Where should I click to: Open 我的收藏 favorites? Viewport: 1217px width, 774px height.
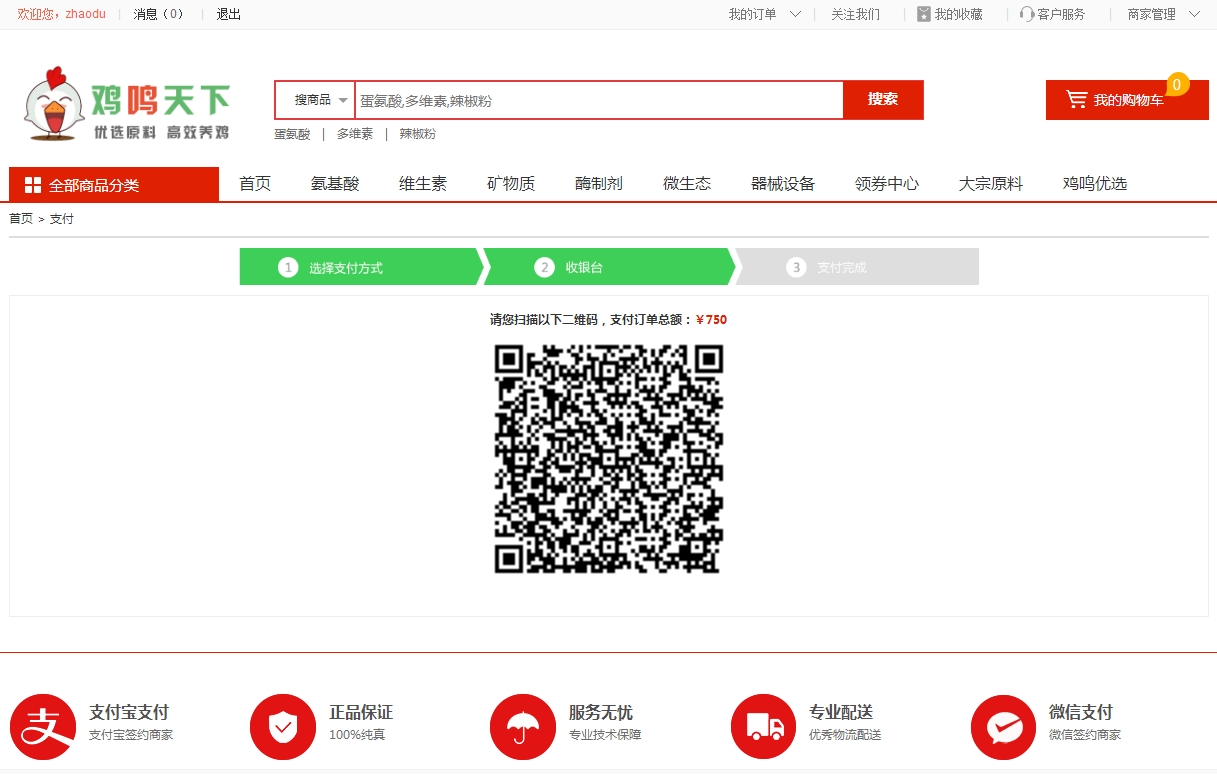950,14
